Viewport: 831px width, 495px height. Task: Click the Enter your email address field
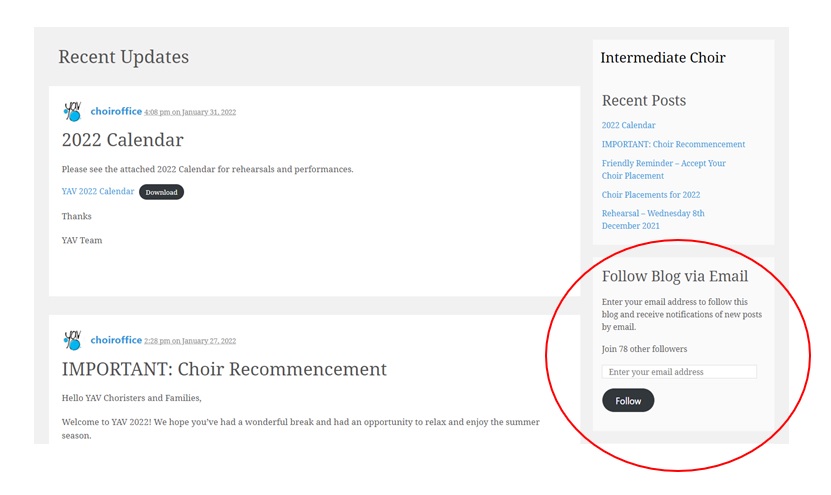(679, 372)
